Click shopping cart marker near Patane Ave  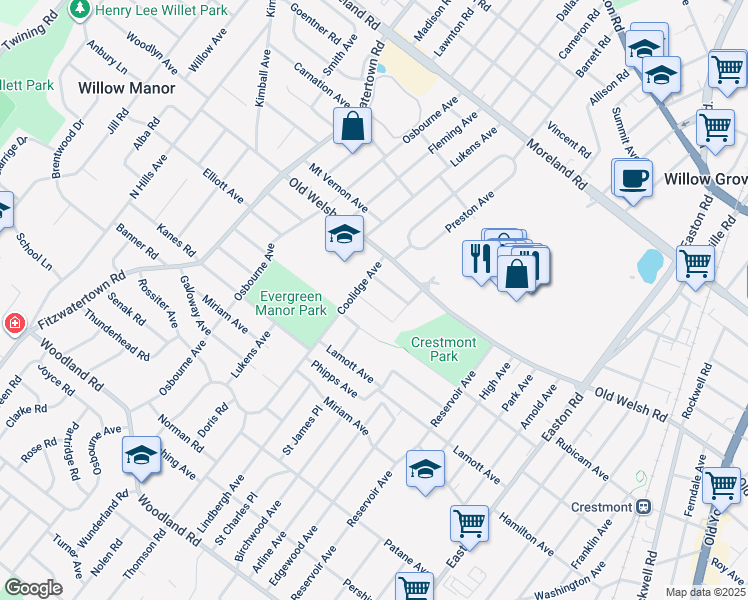pyautogui.click(x=414, y=588)
